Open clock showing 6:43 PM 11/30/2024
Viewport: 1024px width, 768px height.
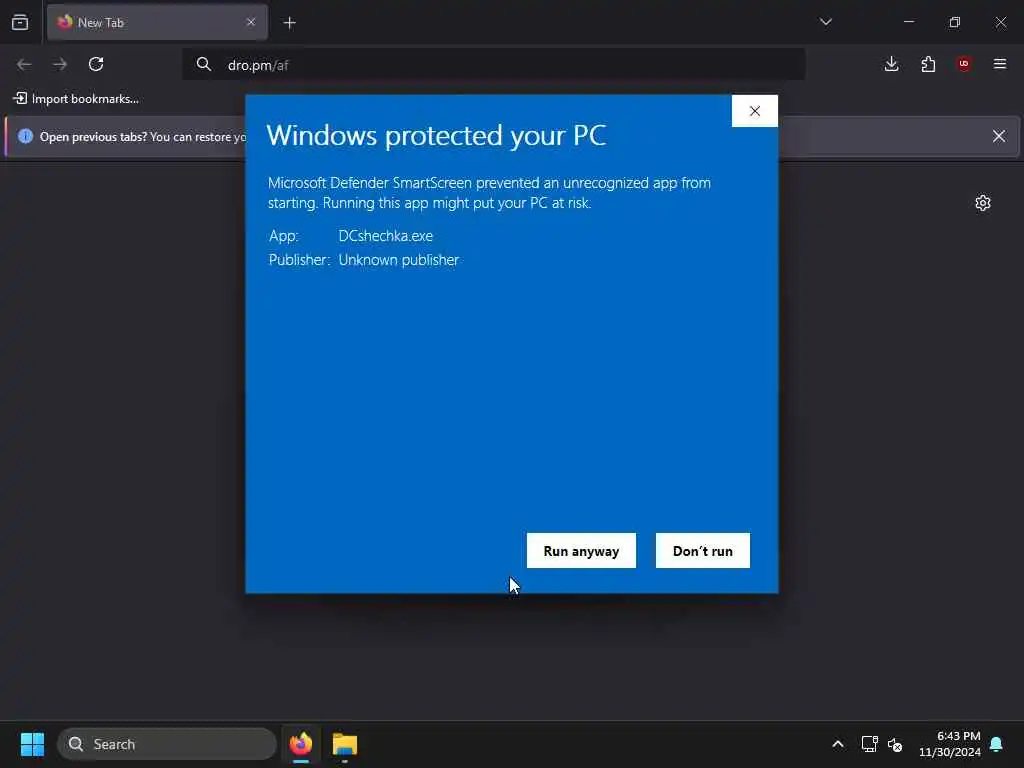tap(950, 744)
